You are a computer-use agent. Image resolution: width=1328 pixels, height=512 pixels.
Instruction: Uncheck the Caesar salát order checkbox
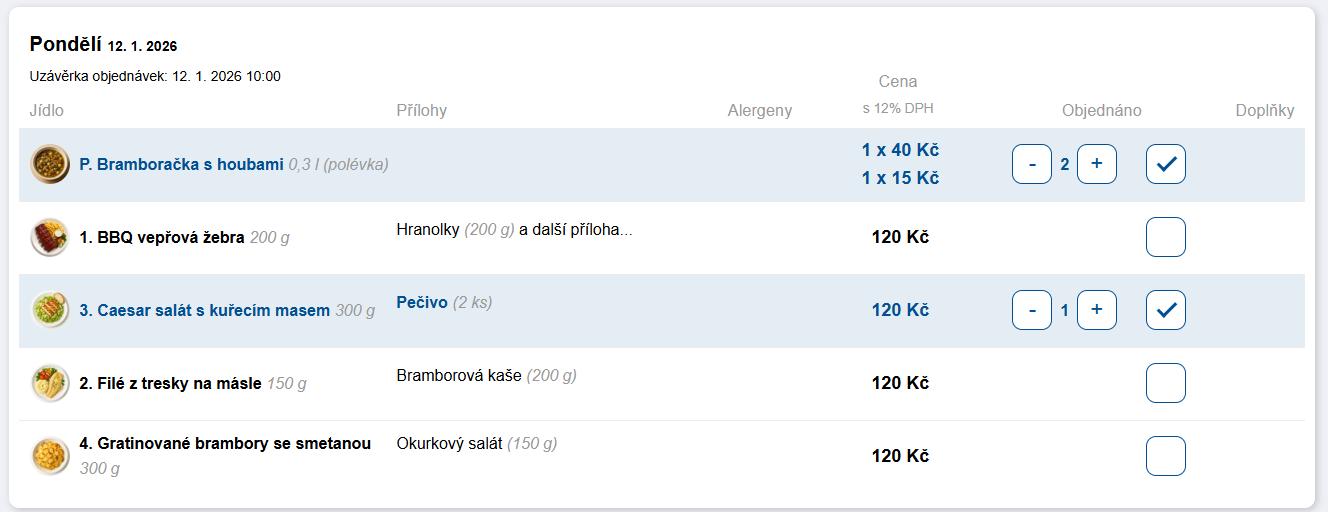(1166, 310)
